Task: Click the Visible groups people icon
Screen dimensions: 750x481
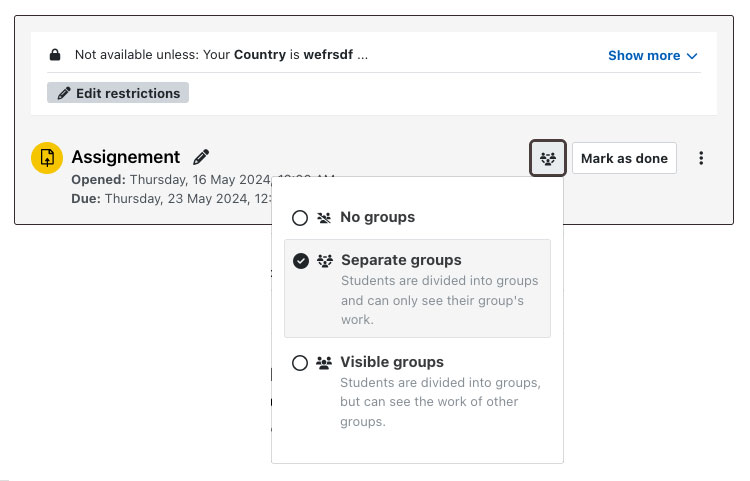Action: click(x=324, y=363)
